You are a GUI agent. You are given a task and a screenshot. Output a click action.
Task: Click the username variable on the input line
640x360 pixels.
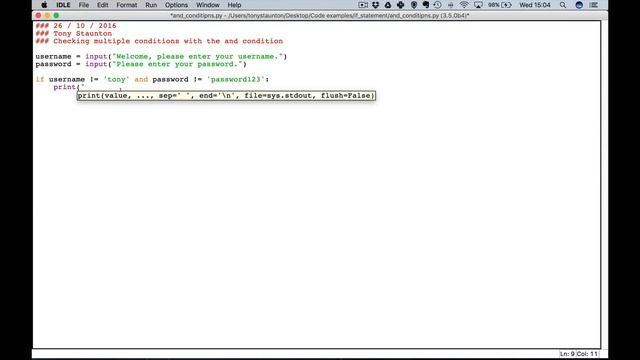coord(53,56)
